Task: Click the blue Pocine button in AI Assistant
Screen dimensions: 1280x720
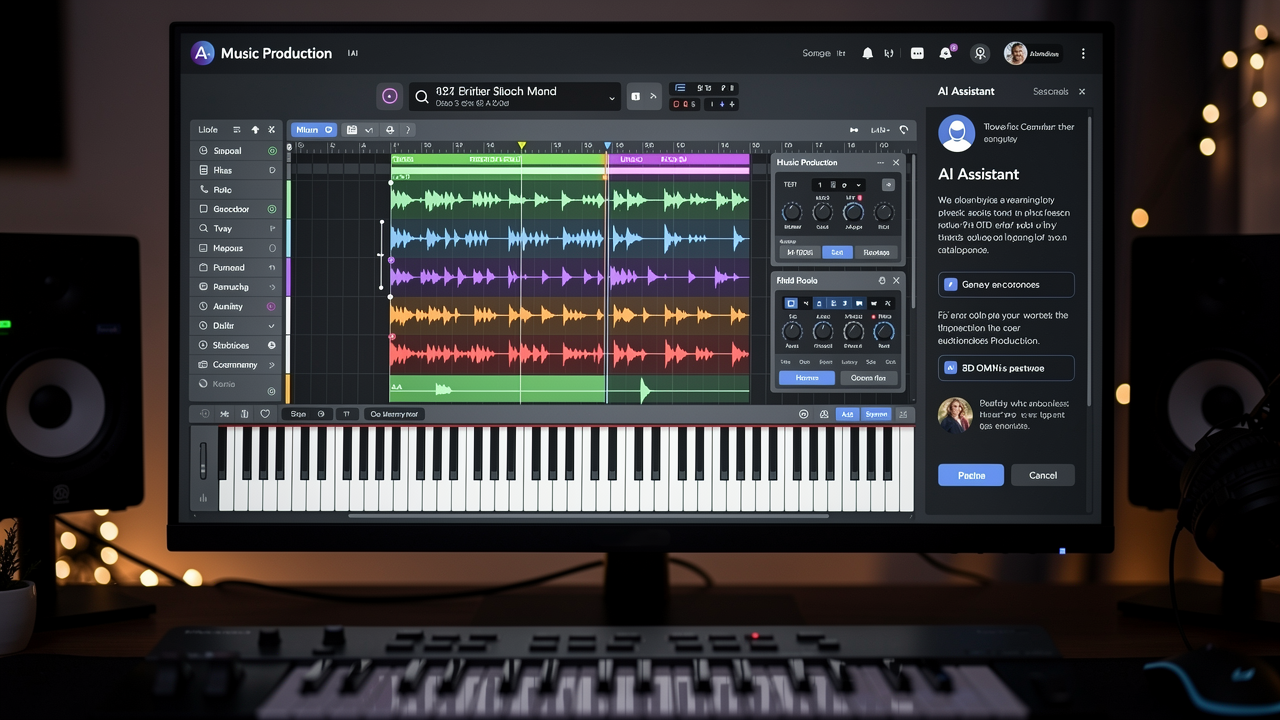Action: coord(971,475)
